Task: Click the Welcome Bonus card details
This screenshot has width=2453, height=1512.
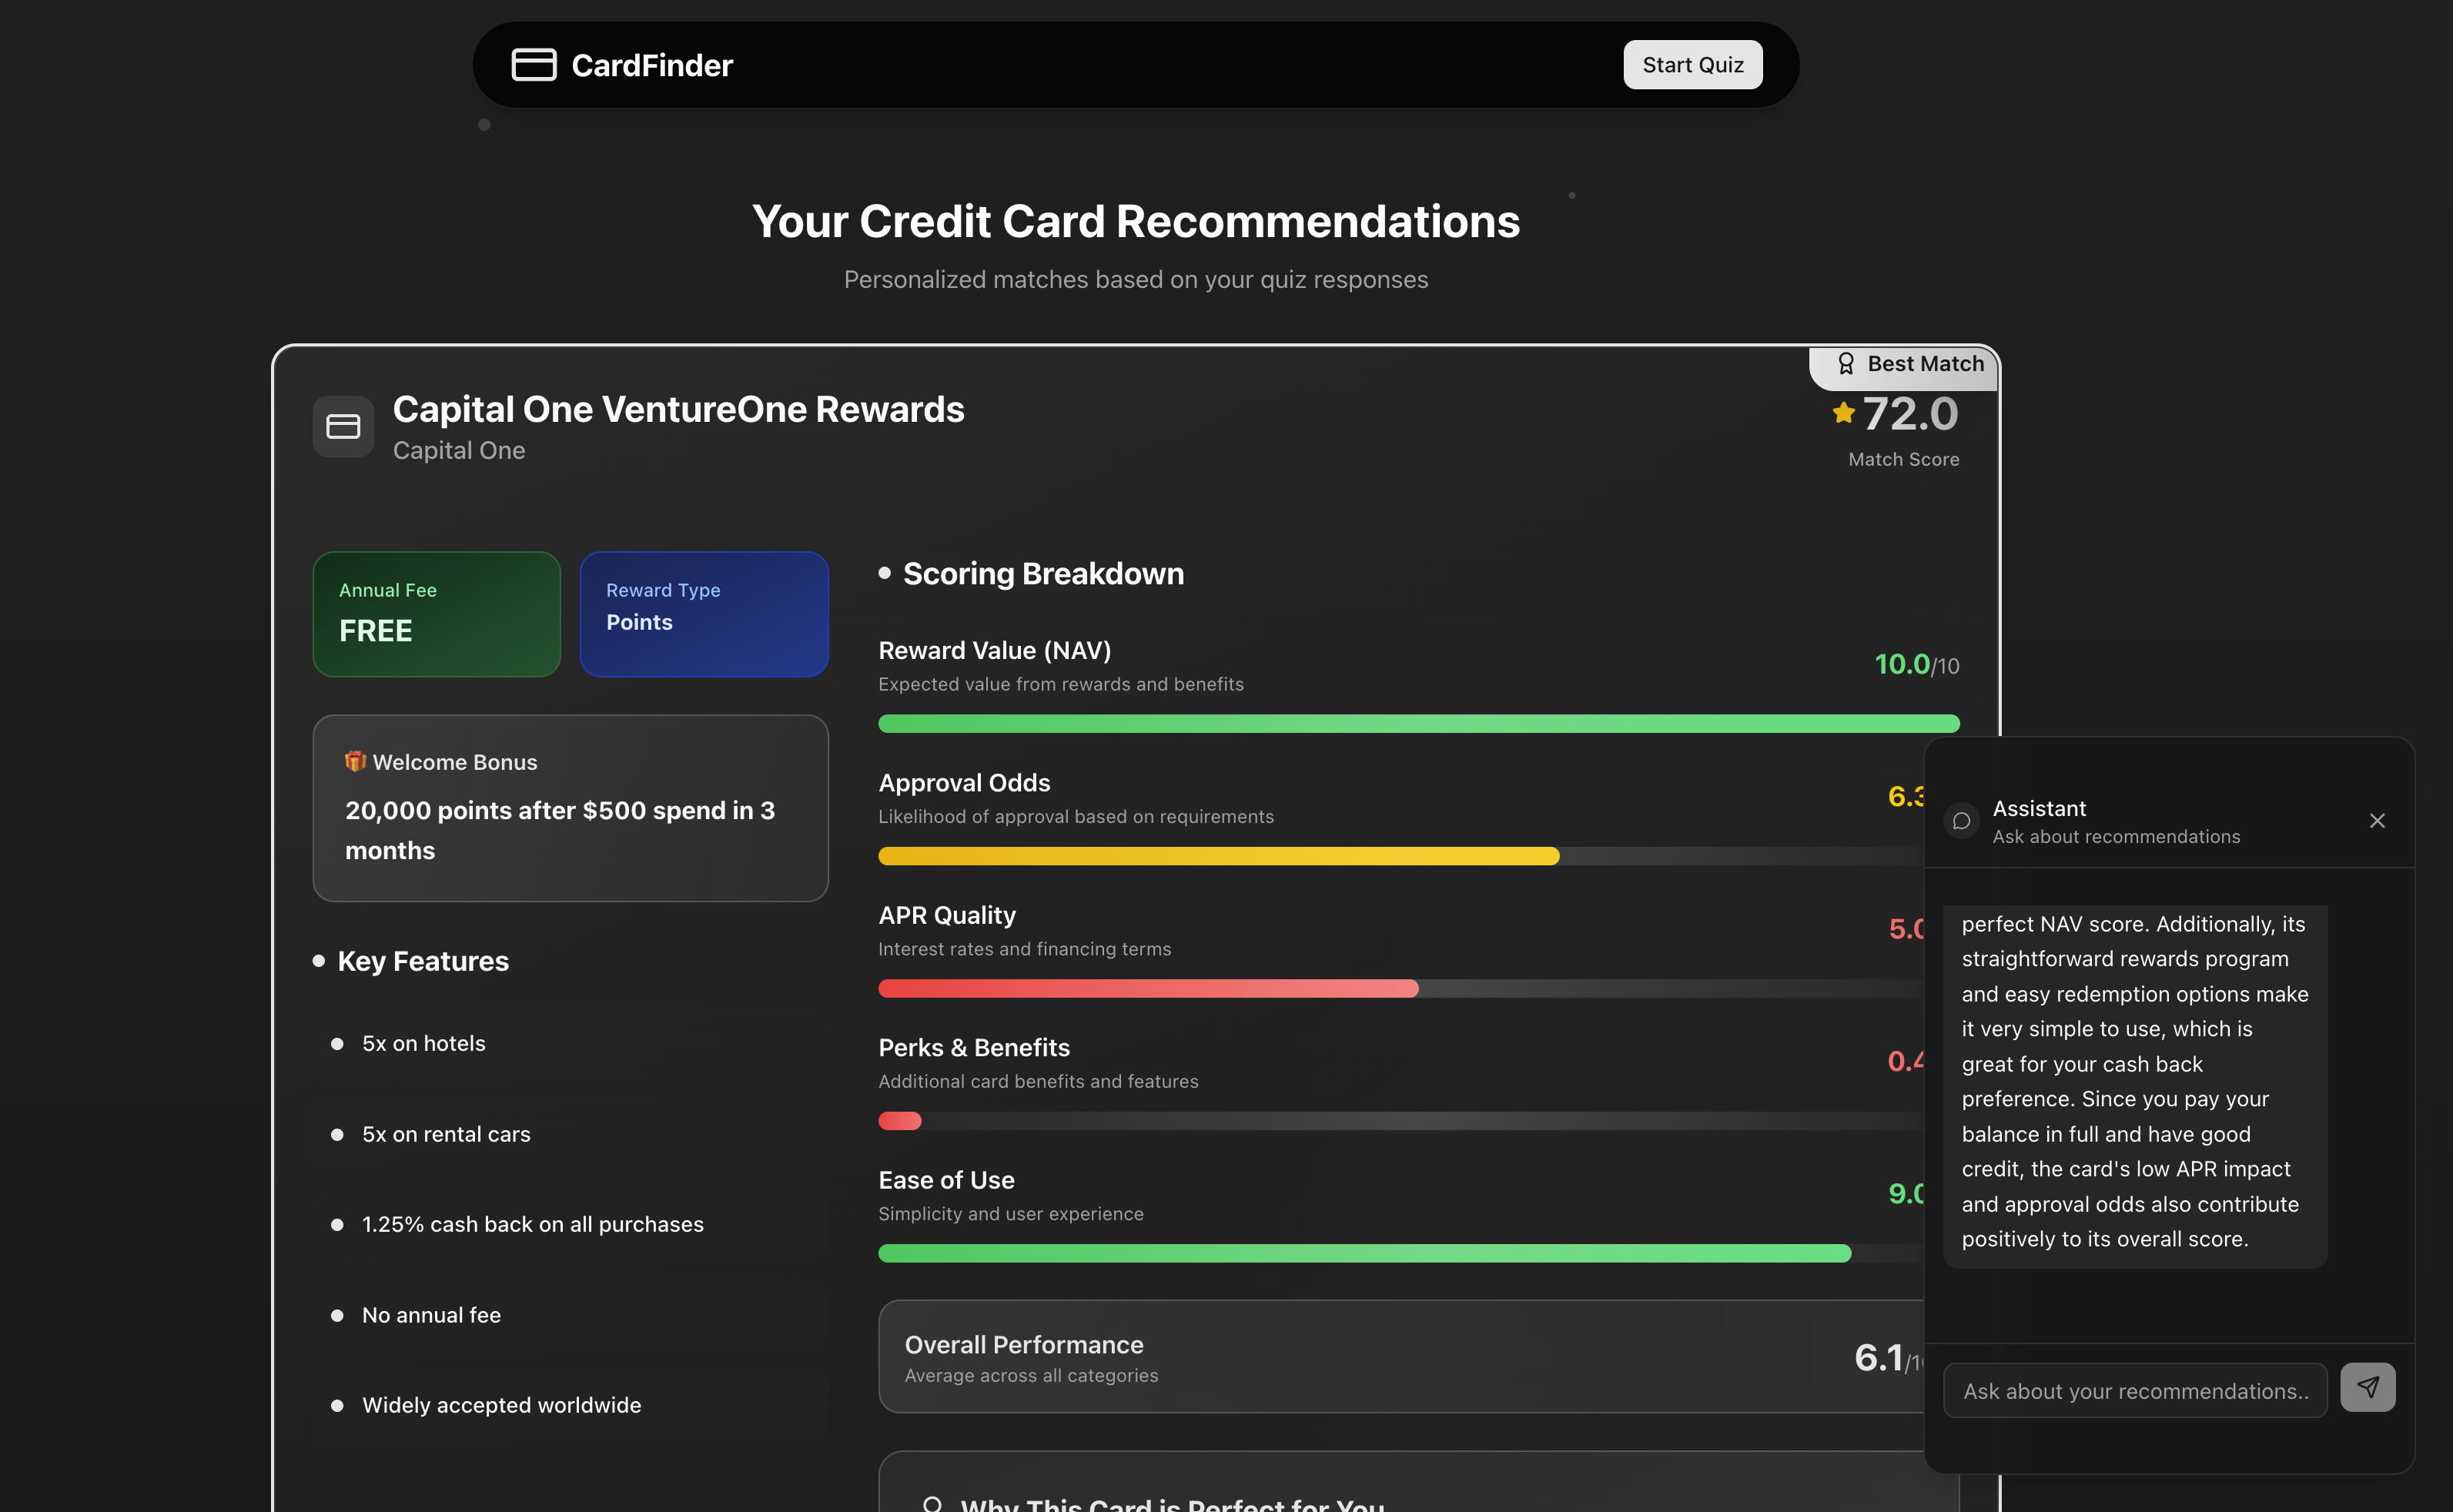Action: [570, 808]
